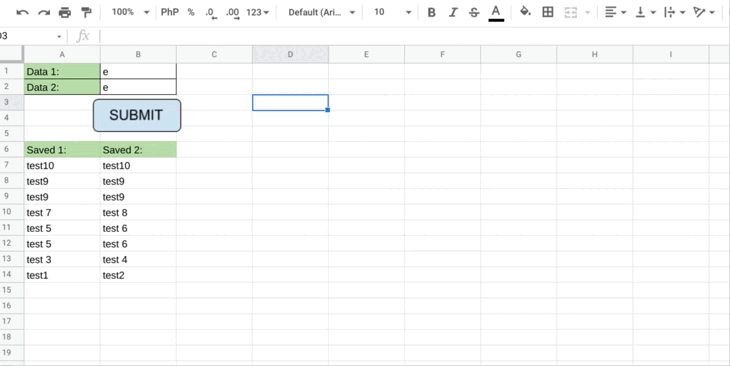
Task: Select cell A11 containing 'test 5'
Action: click(x=62, y=228)
